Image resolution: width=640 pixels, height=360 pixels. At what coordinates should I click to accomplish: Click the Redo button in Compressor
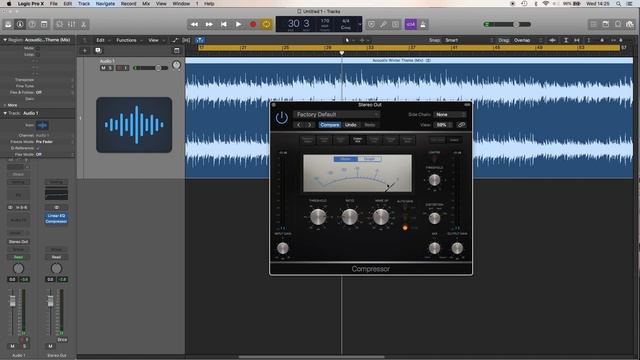(370, 125)
